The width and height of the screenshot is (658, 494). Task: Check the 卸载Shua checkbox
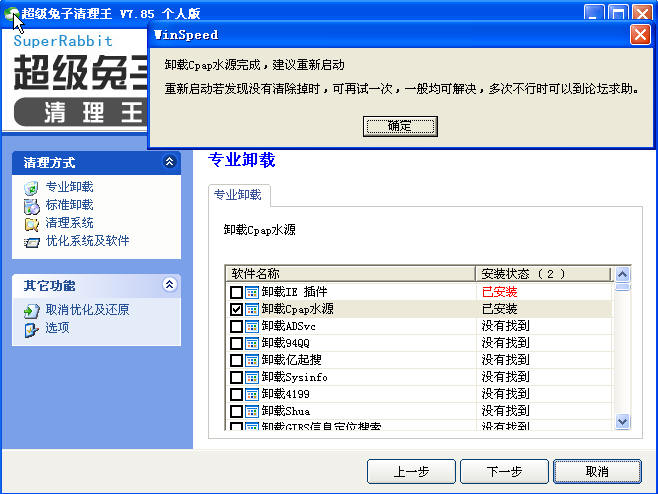pos(236,411)
